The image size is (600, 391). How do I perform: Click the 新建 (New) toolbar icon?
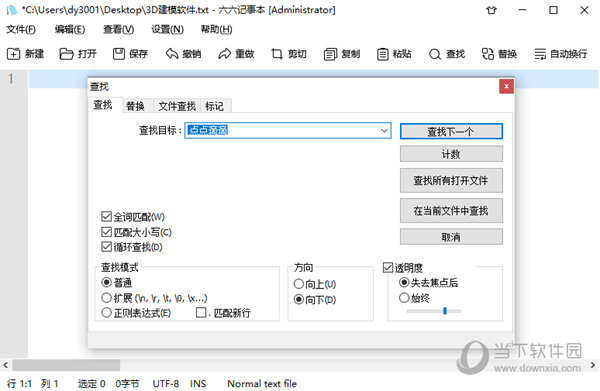pos(13,54)
